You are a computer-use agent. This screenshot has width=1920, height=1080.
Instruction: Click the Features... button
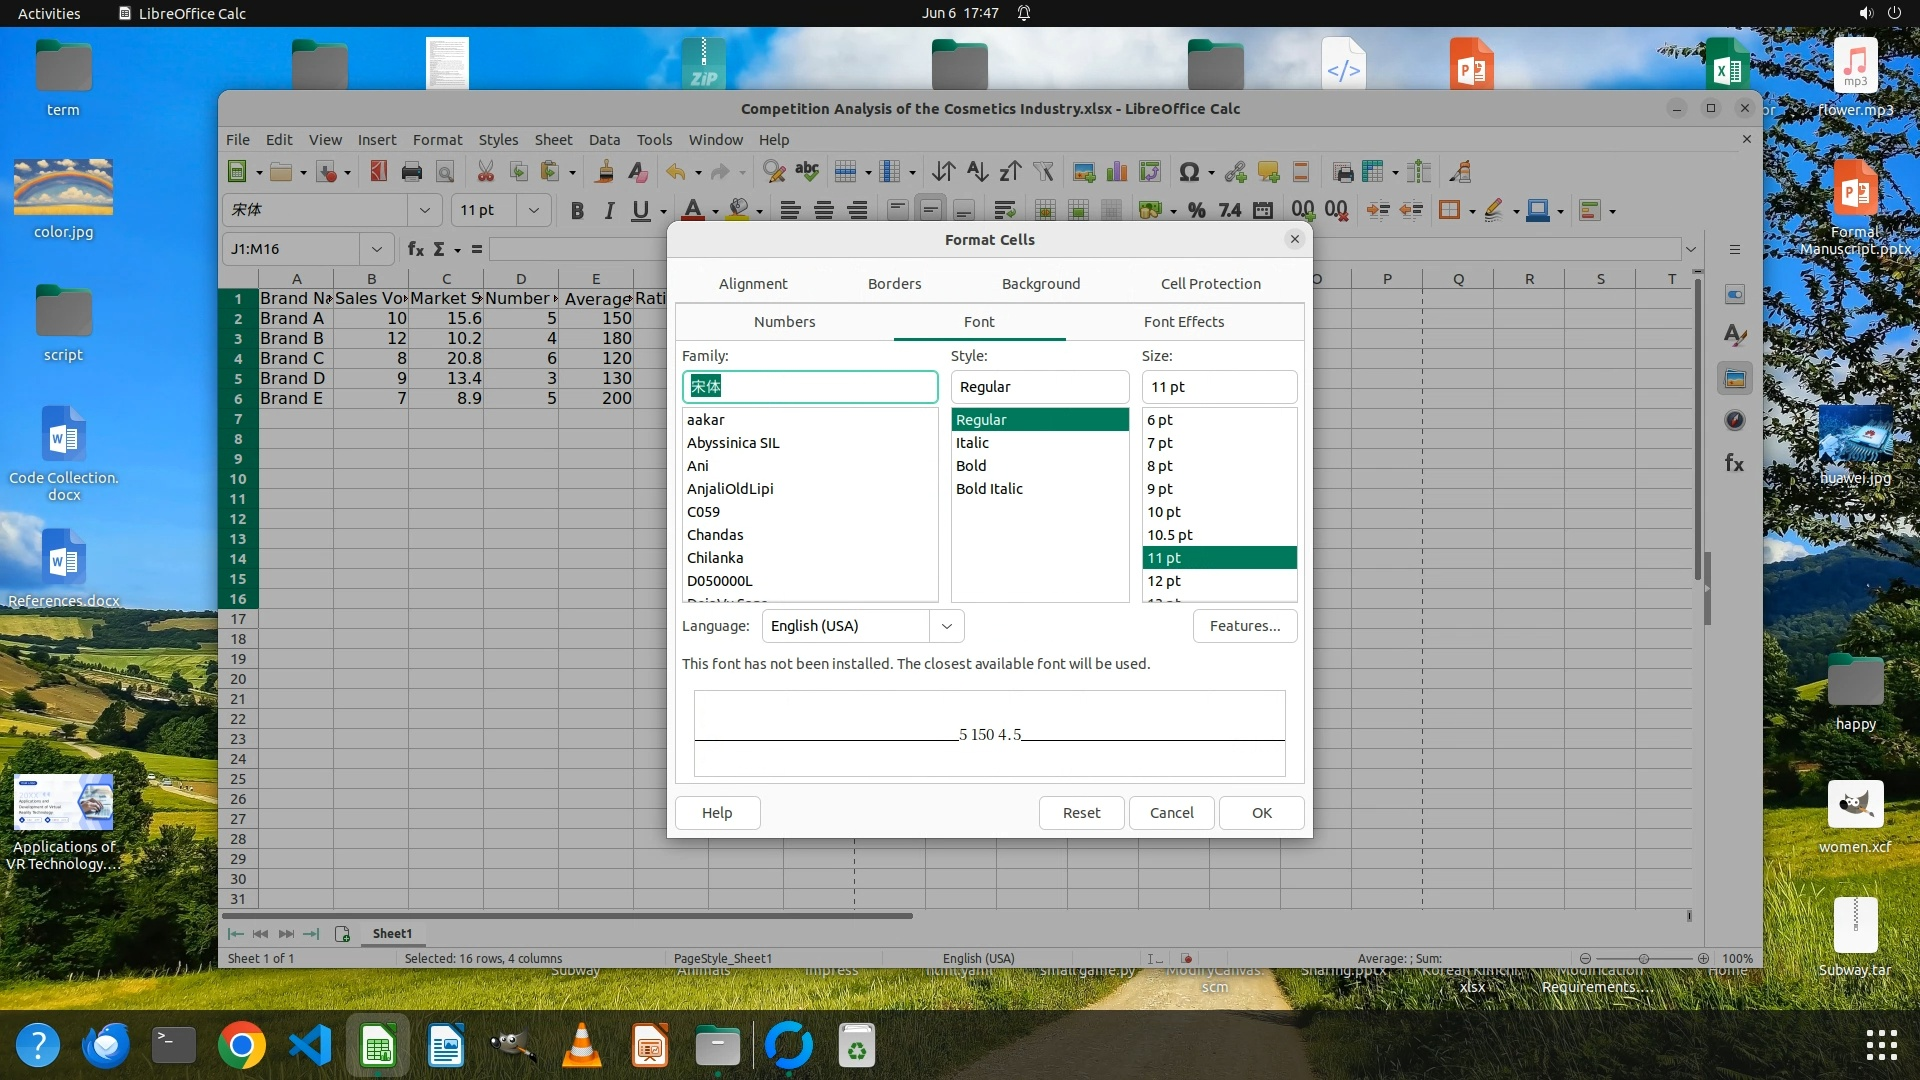1244,626
